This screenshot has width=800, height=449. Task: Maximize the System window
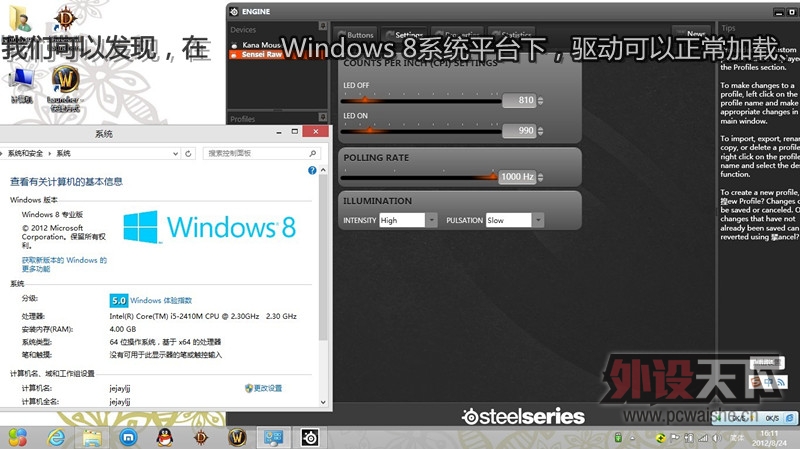(x=294, y=132)
